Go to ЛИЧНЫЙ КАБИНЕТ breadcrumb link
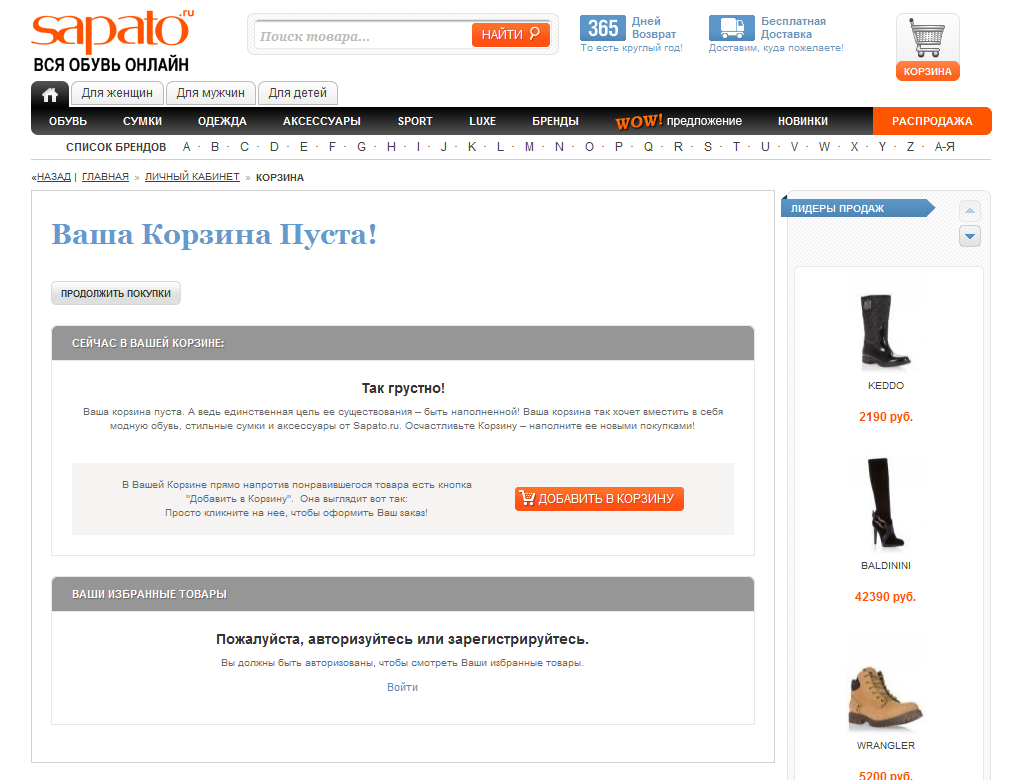 192,177
